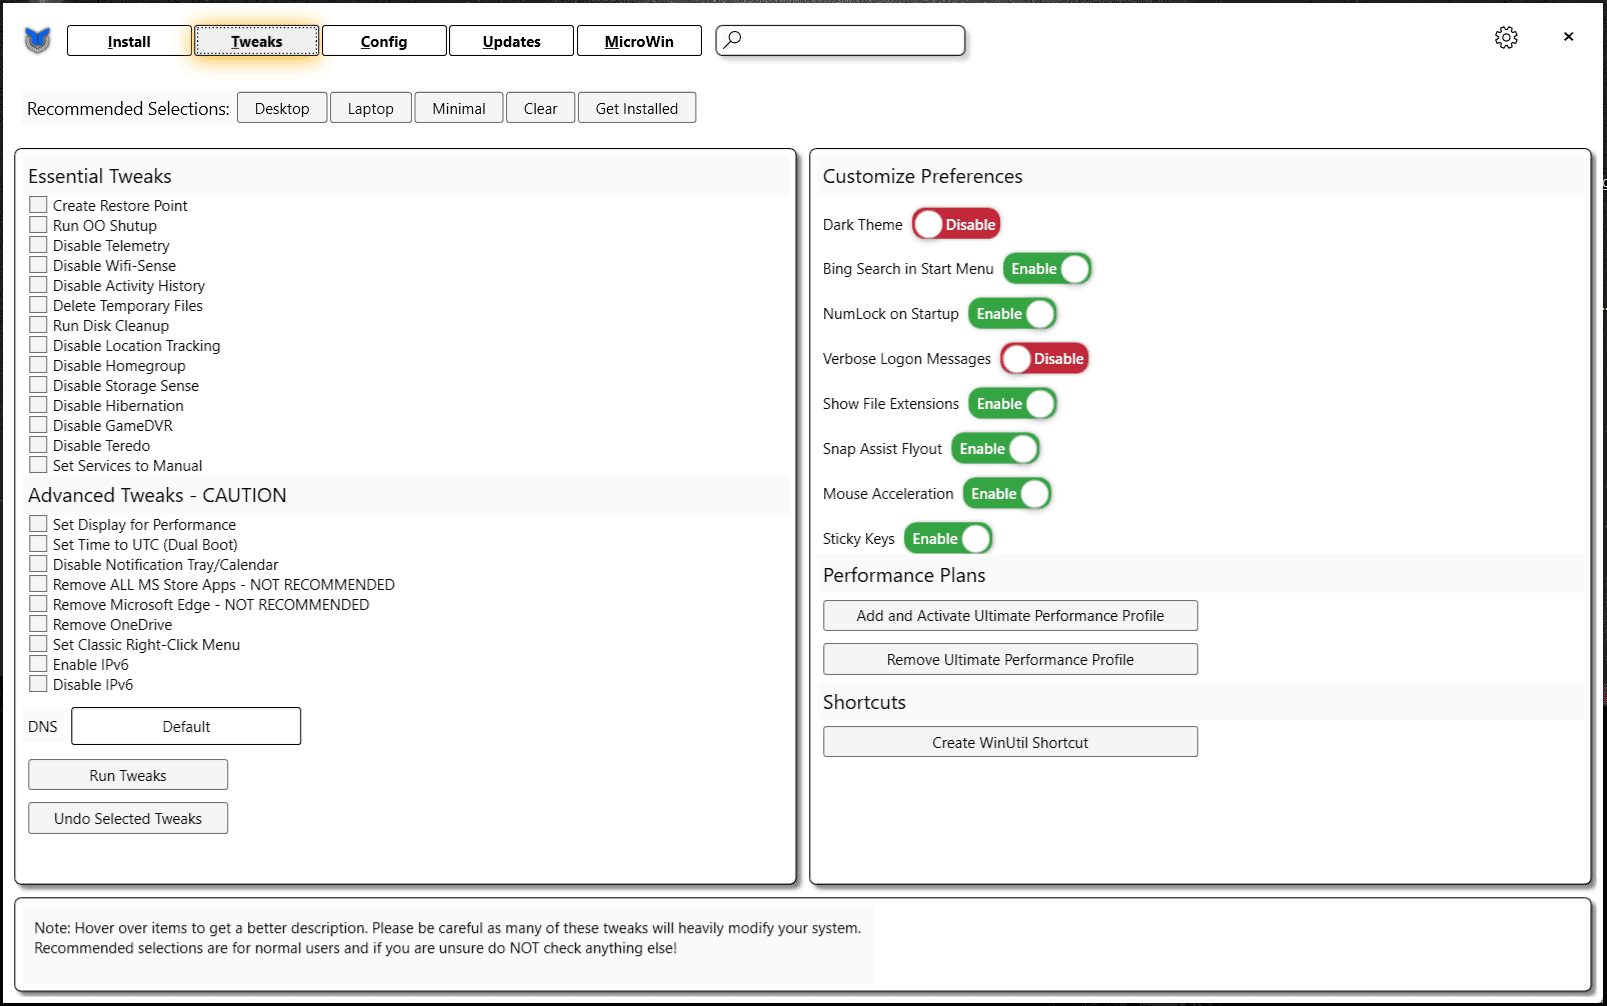The height and width of the screenshot is (1006, 1607).
Task: Open settings via the gear icon
Action: tap(1506, 38)
